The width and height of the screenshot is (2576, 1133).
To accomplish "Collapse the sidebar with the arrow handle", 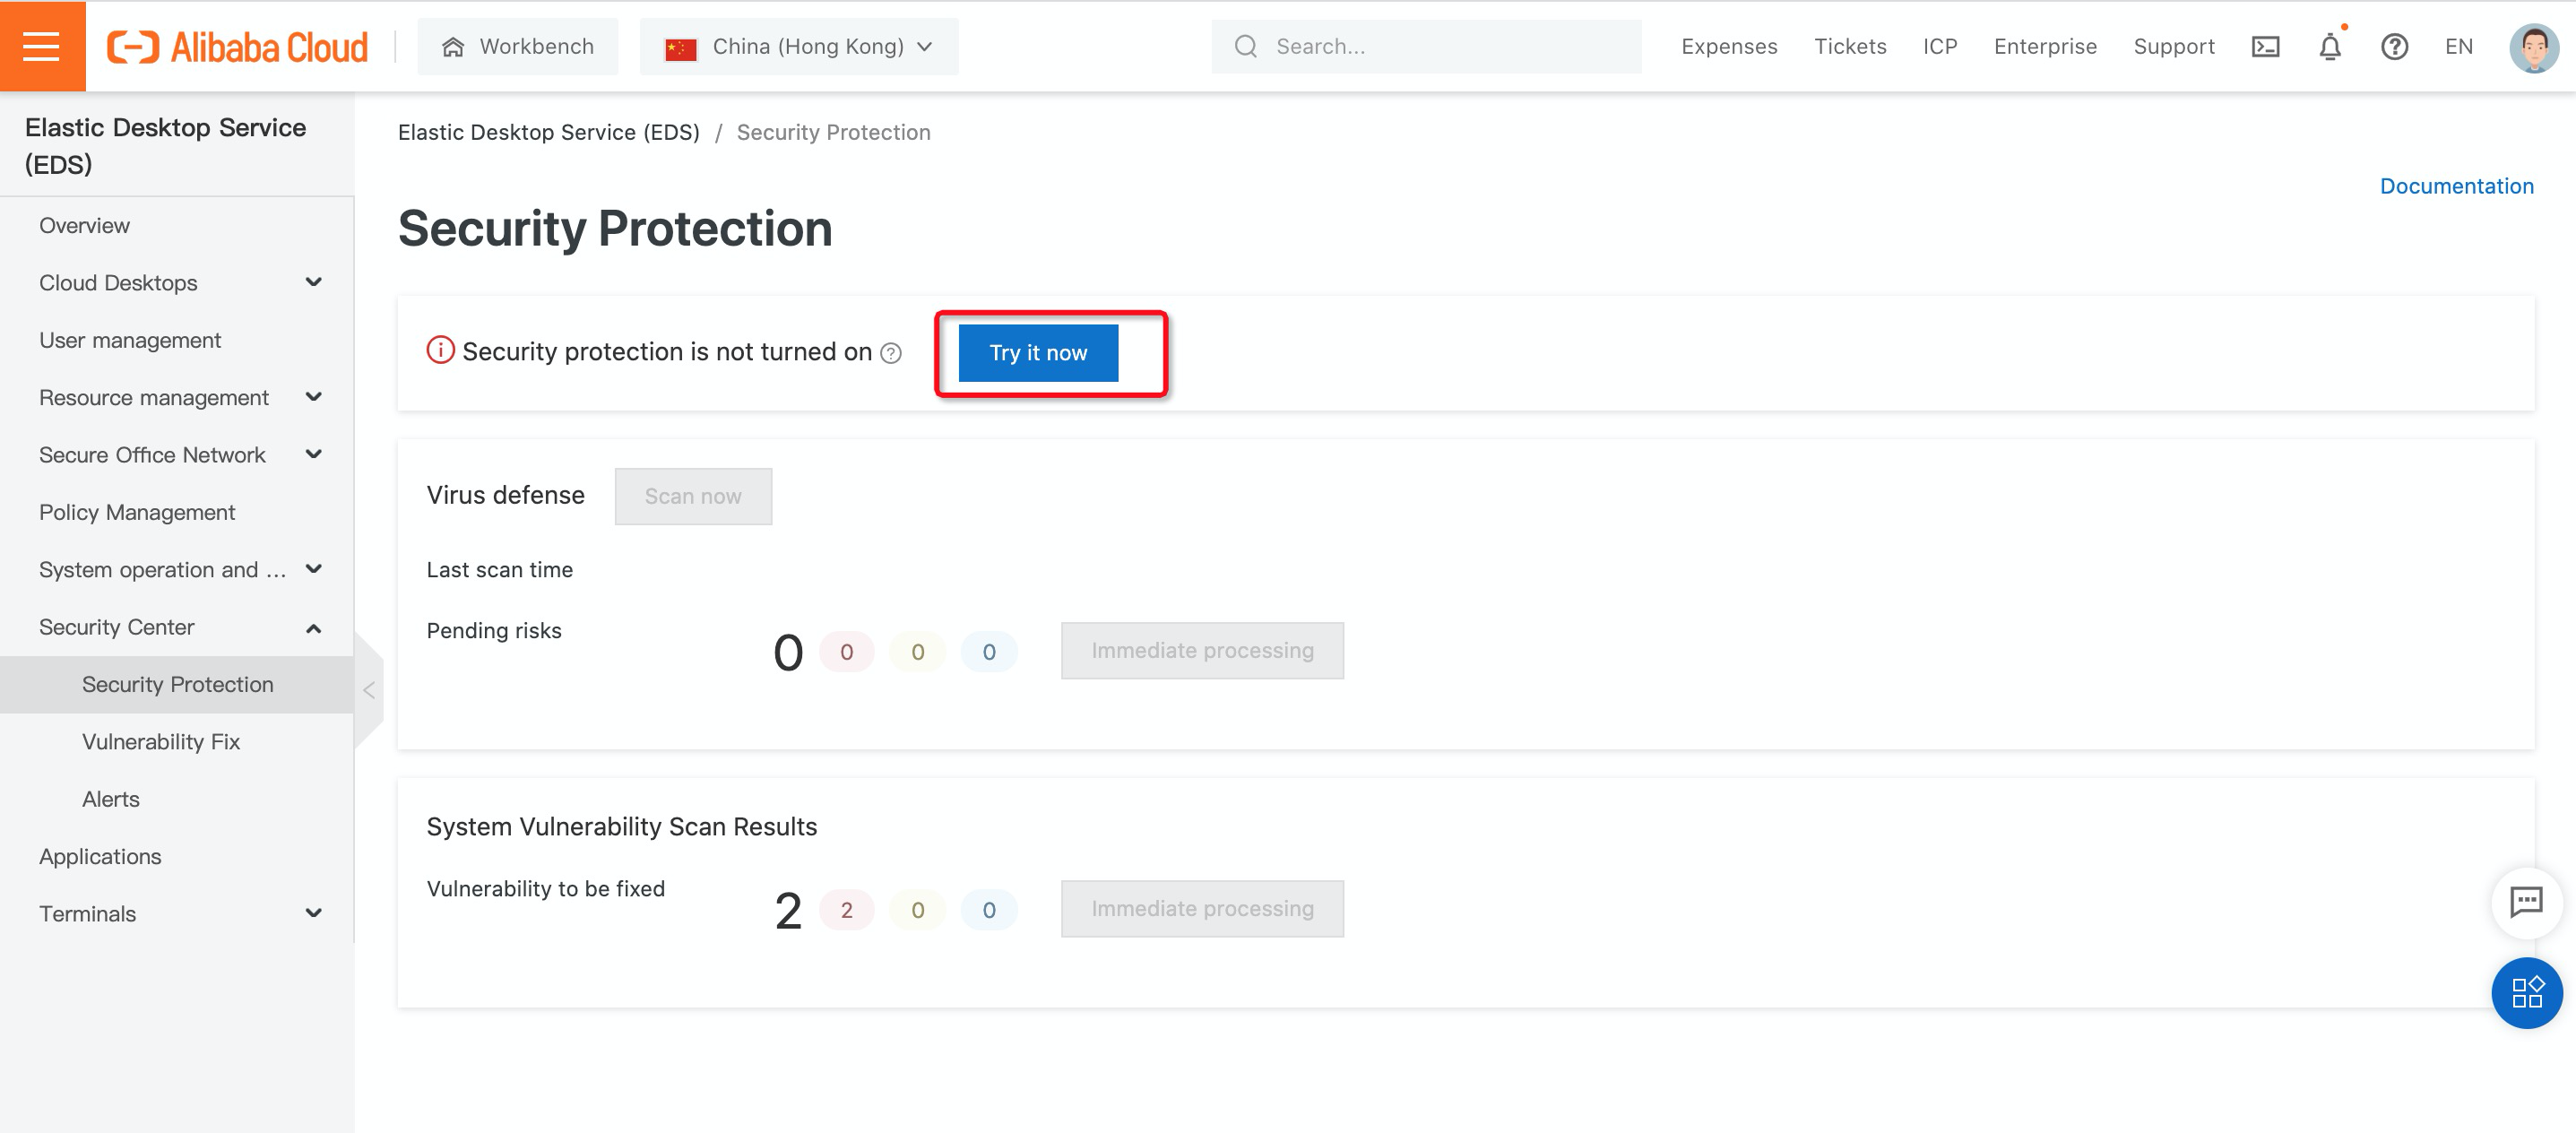I will click(x=369, y=690).
